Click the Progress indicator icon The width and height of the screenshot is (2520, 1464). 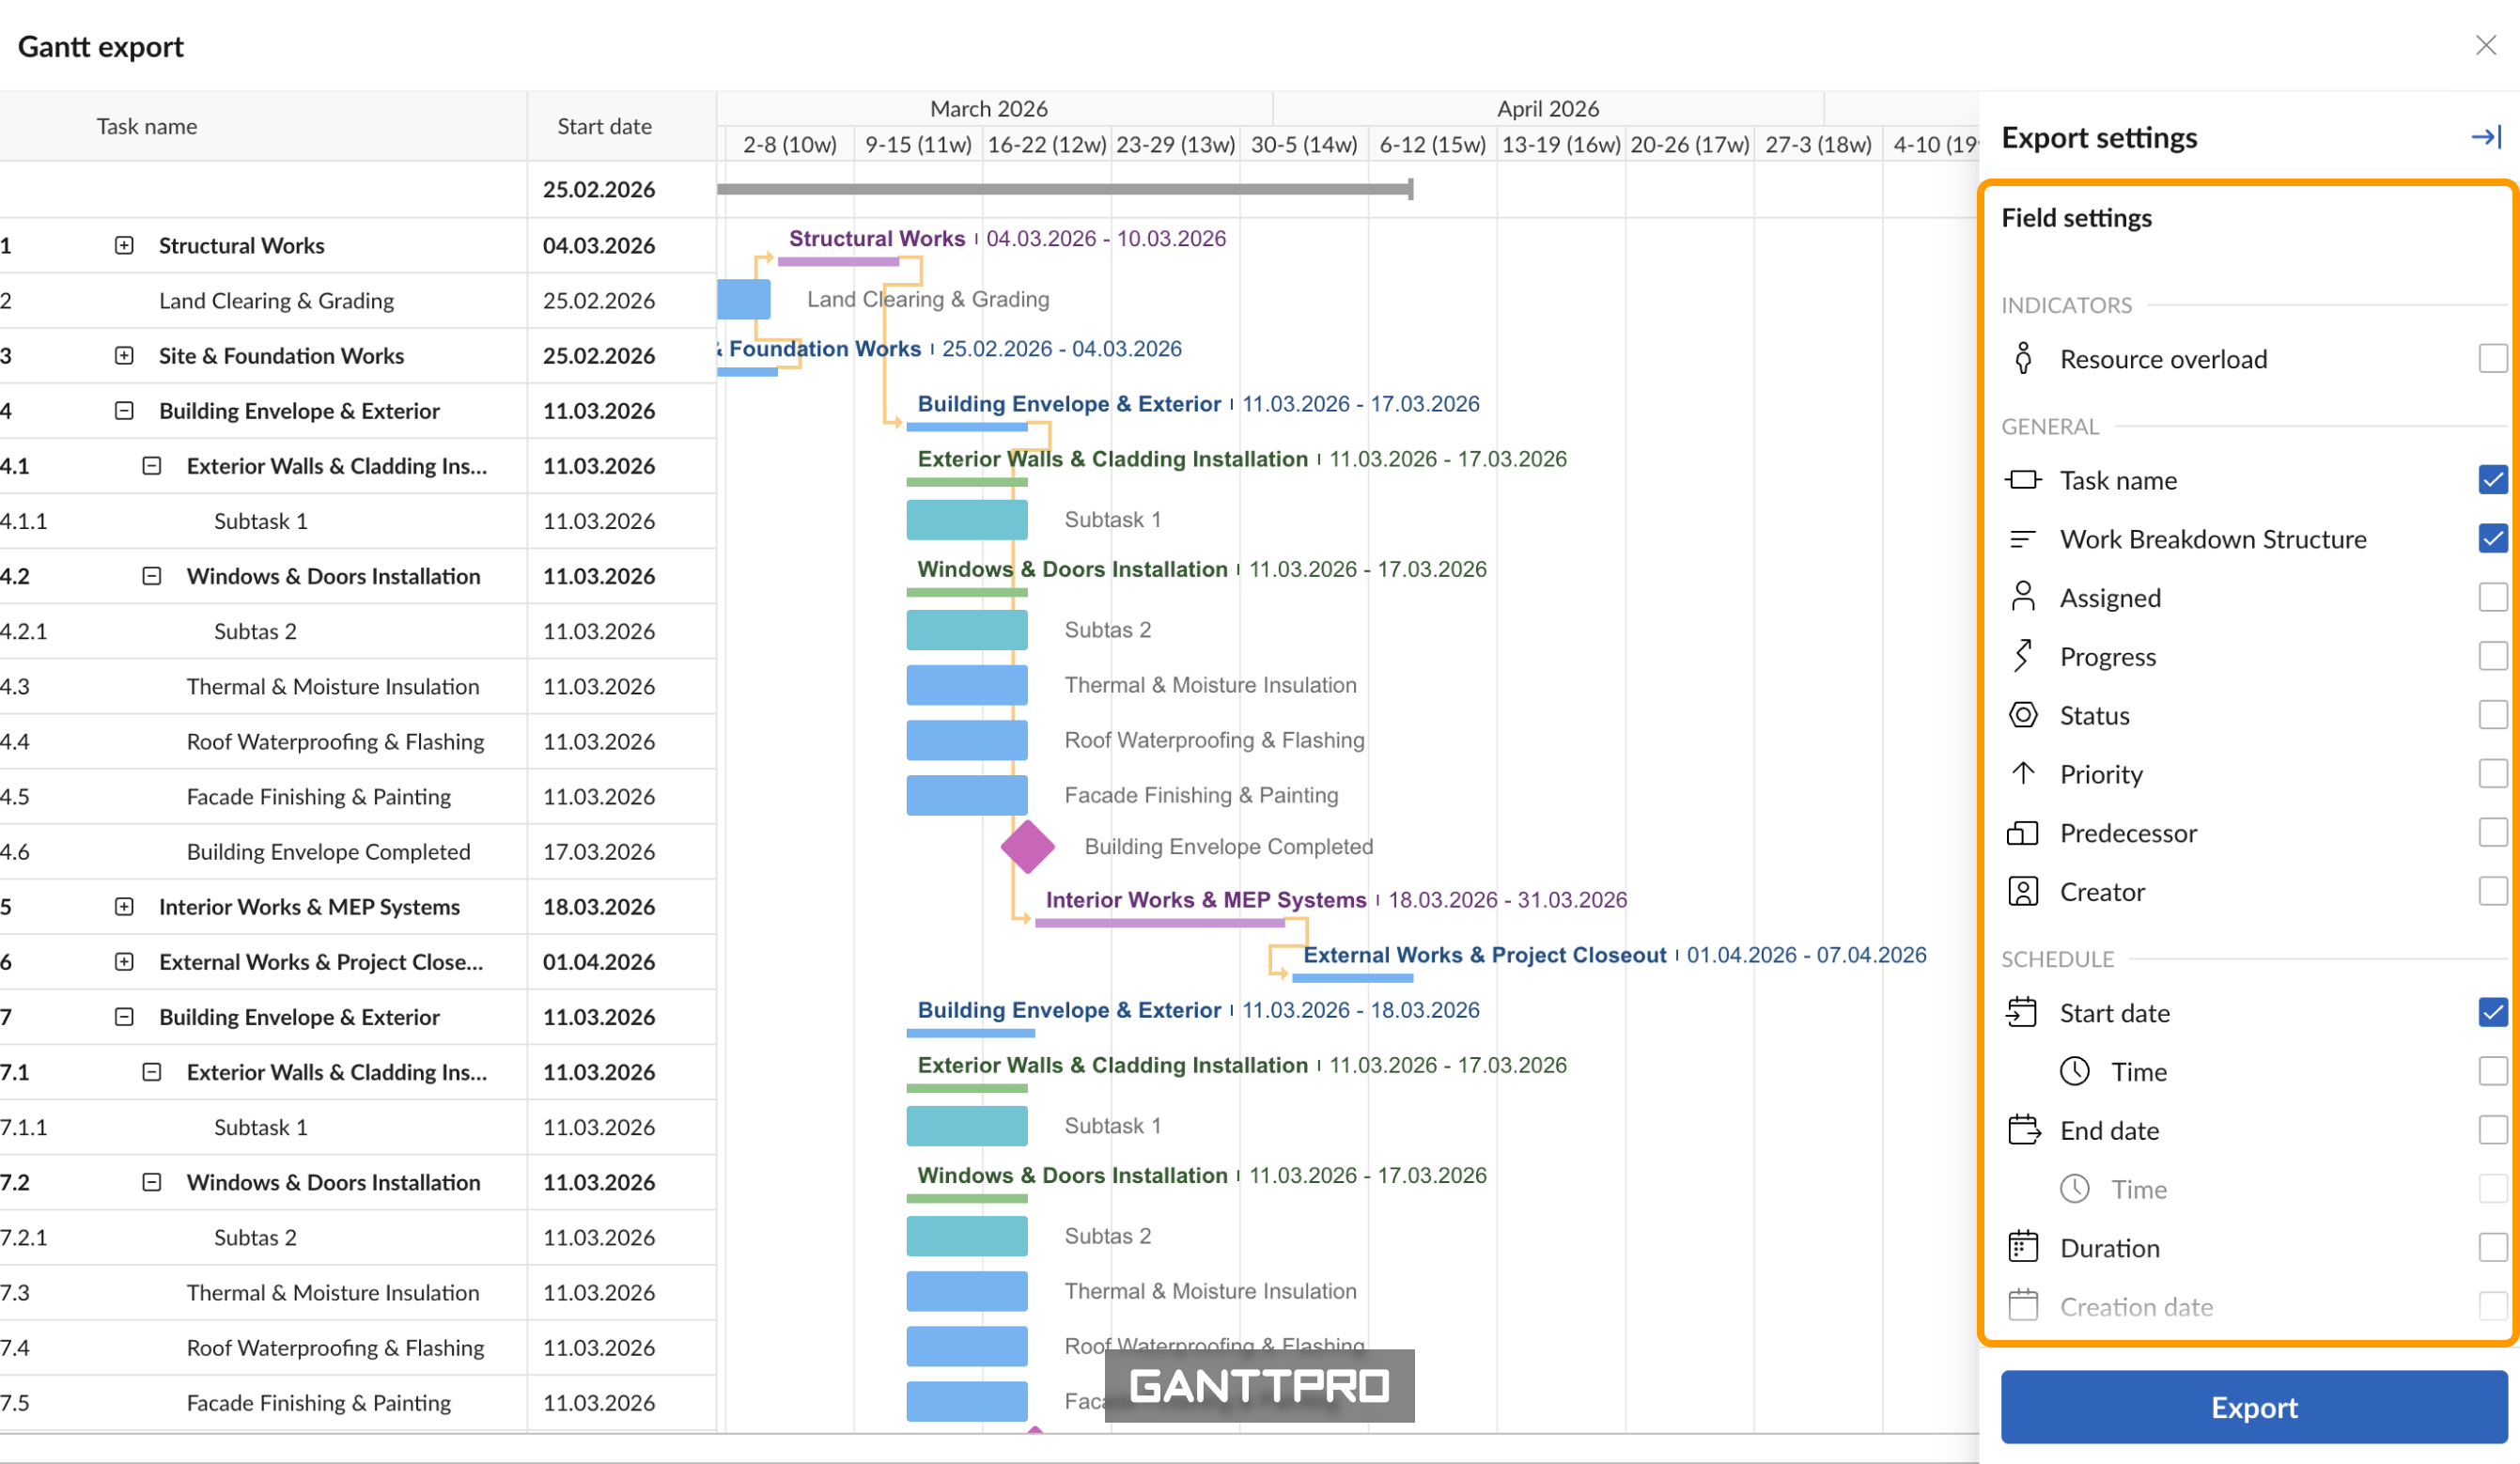pos(2023,656)
